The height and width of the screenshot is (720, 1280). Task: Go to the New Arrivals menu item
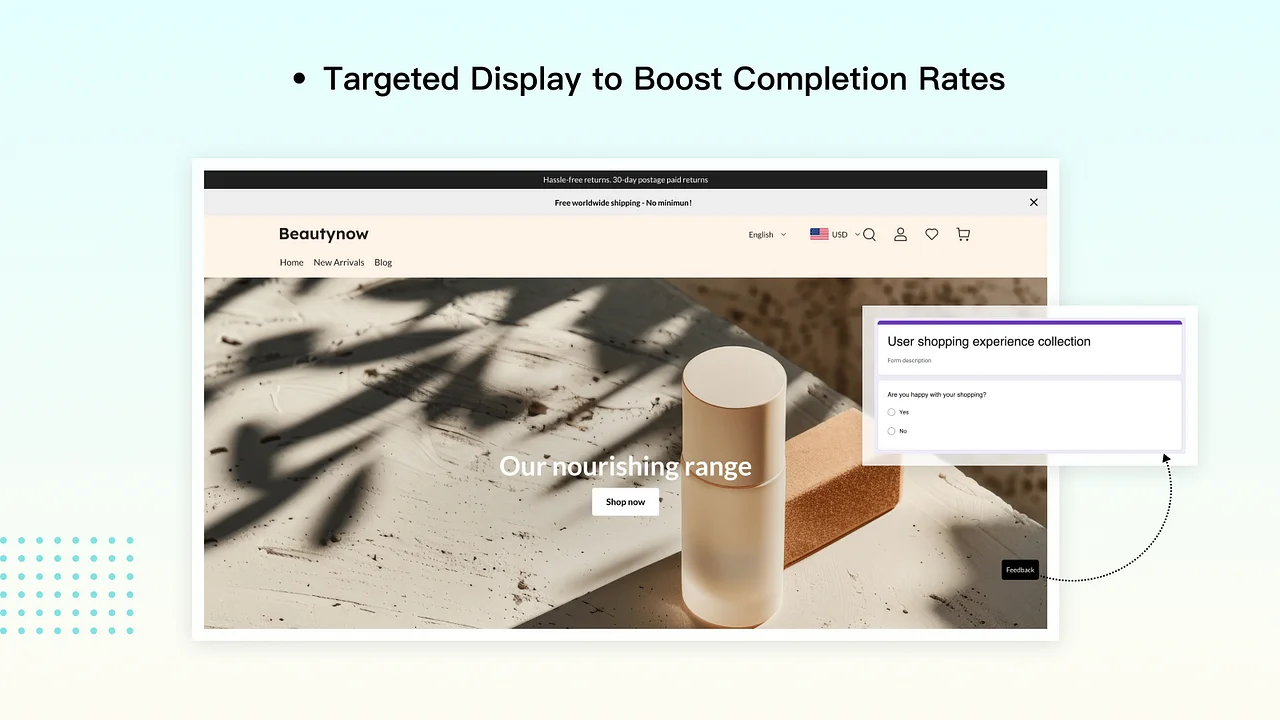pos(338,262)
